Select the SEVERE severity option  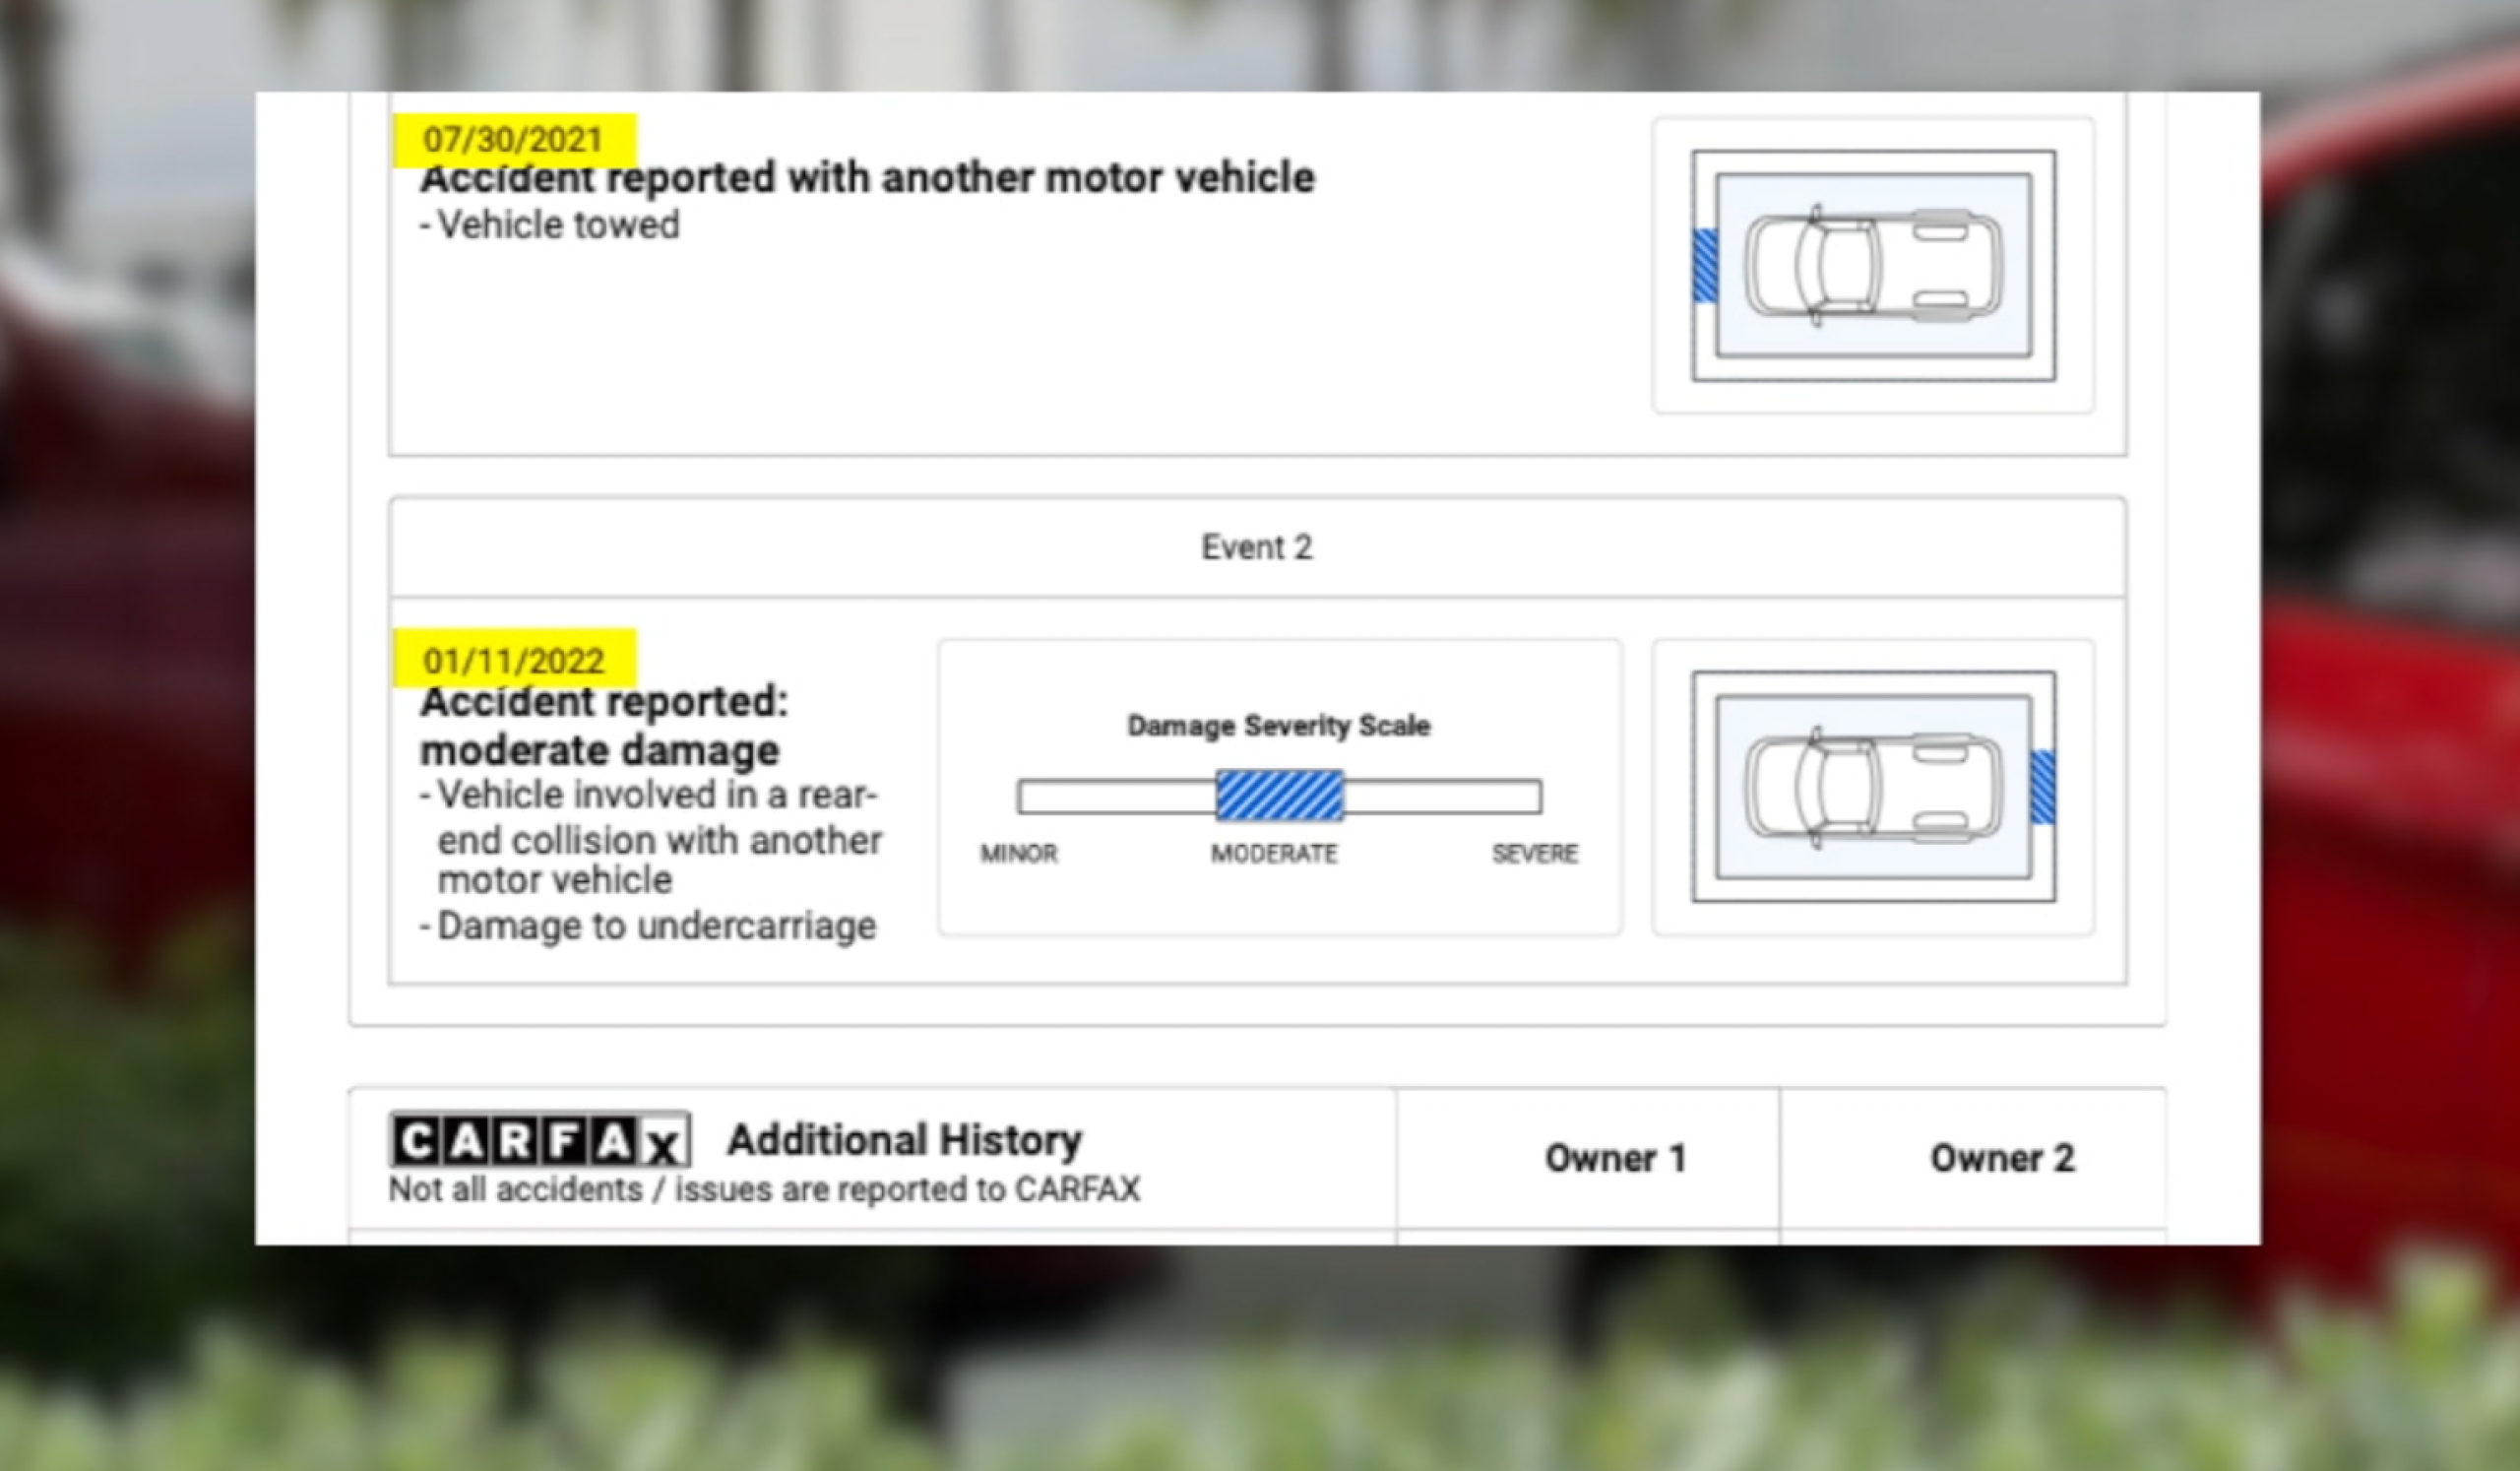tap(1536, 853)
